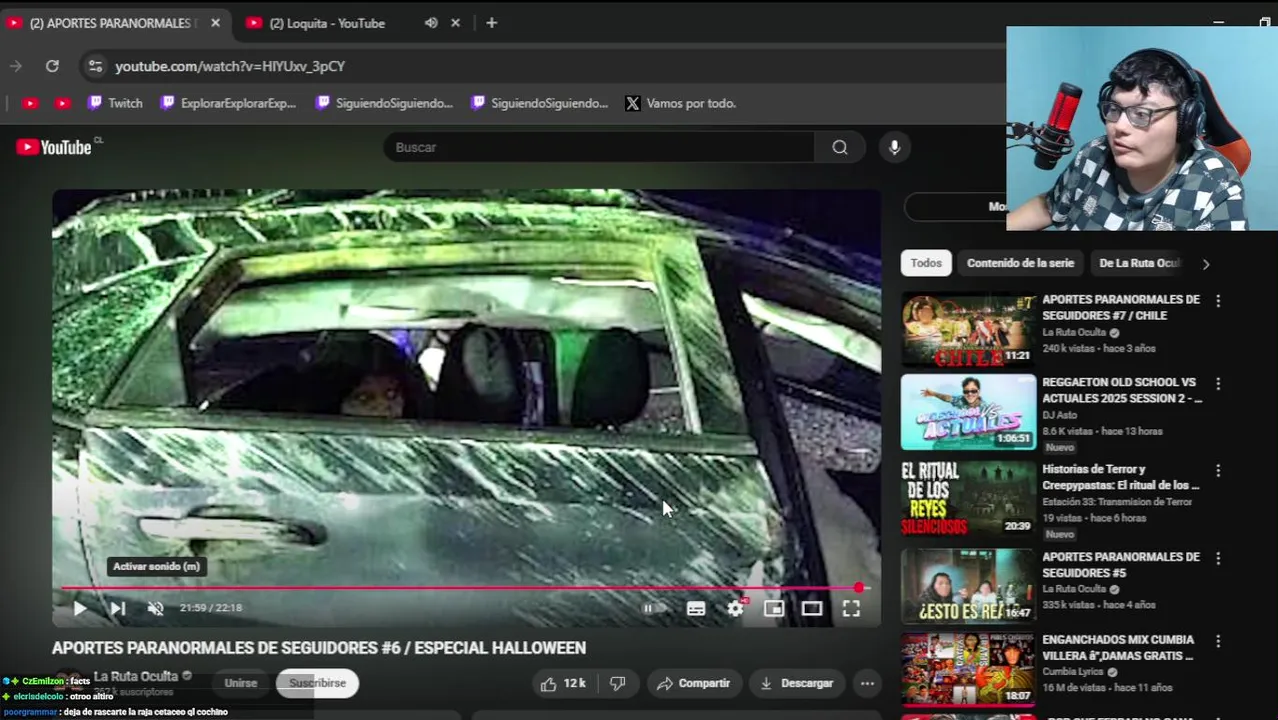Screen dimensions: 1278x720
Task: Open the Aportes Paranormales #5 thumbnail
Action: pos(968,585)
